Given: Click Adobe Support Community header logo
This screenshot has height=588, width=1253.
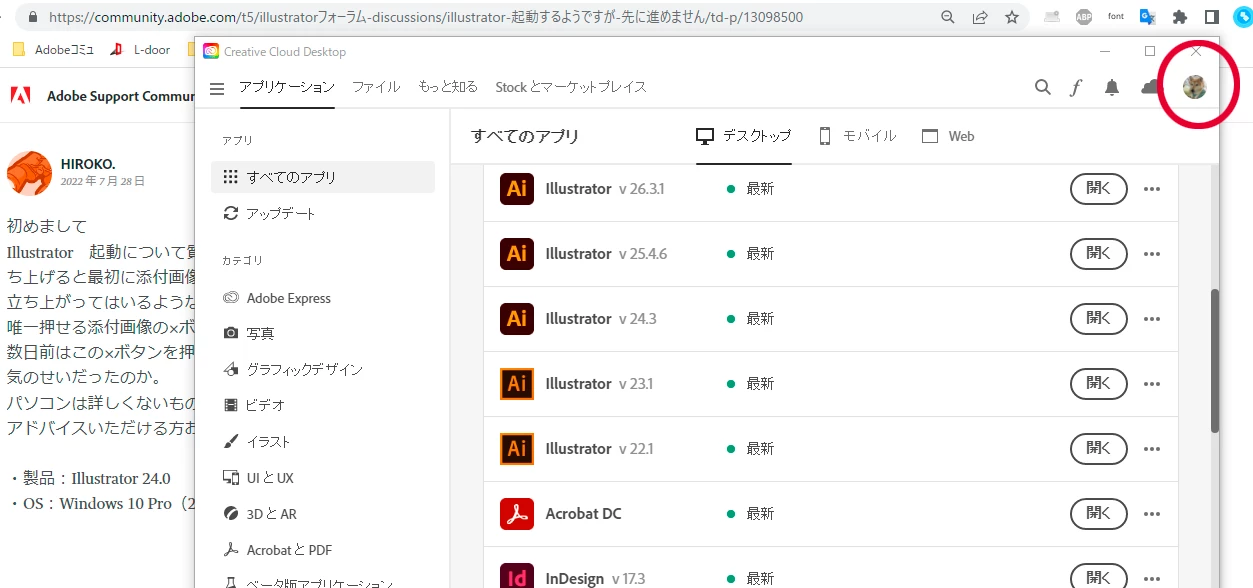Looking at the screenshot, I should 20,96.
